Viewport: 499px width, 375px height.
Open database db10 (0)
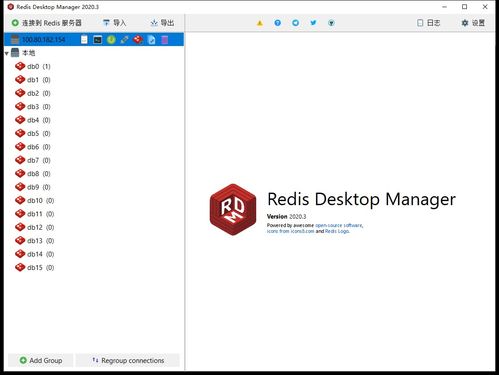pyautogui.click(x=35, y=200)
